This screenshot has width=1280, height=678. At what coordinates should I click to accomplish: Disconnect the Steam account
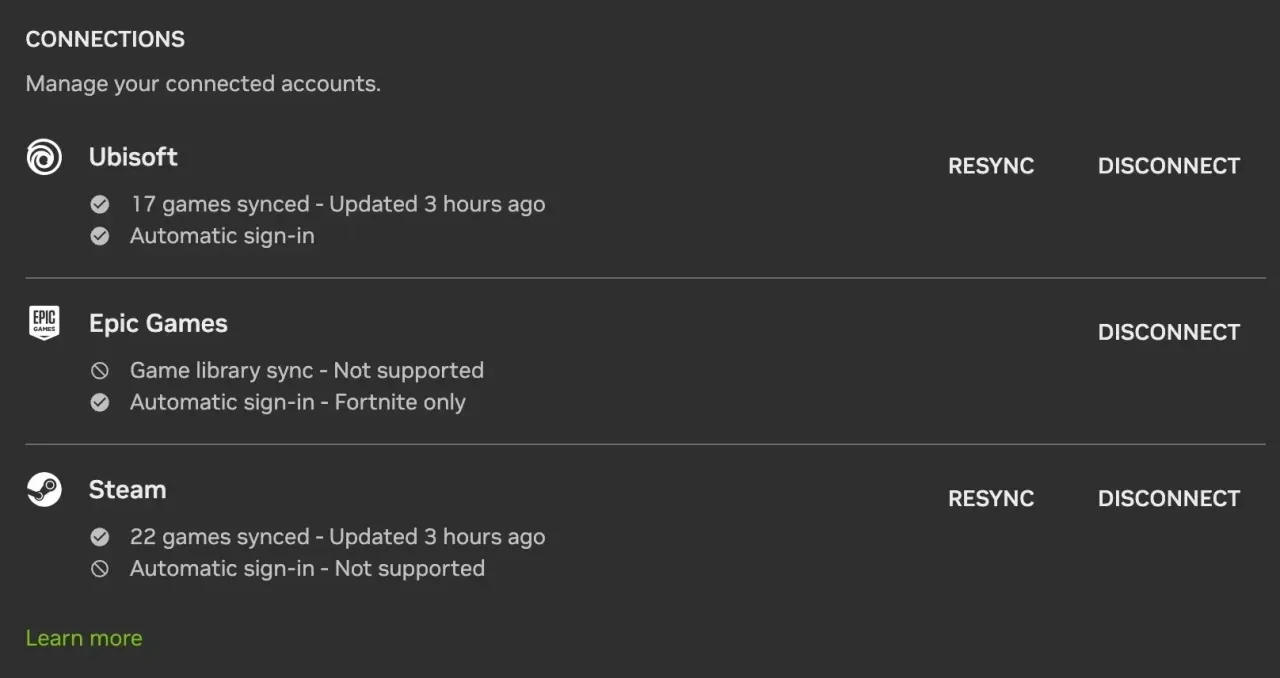(x=1169, y=498)
